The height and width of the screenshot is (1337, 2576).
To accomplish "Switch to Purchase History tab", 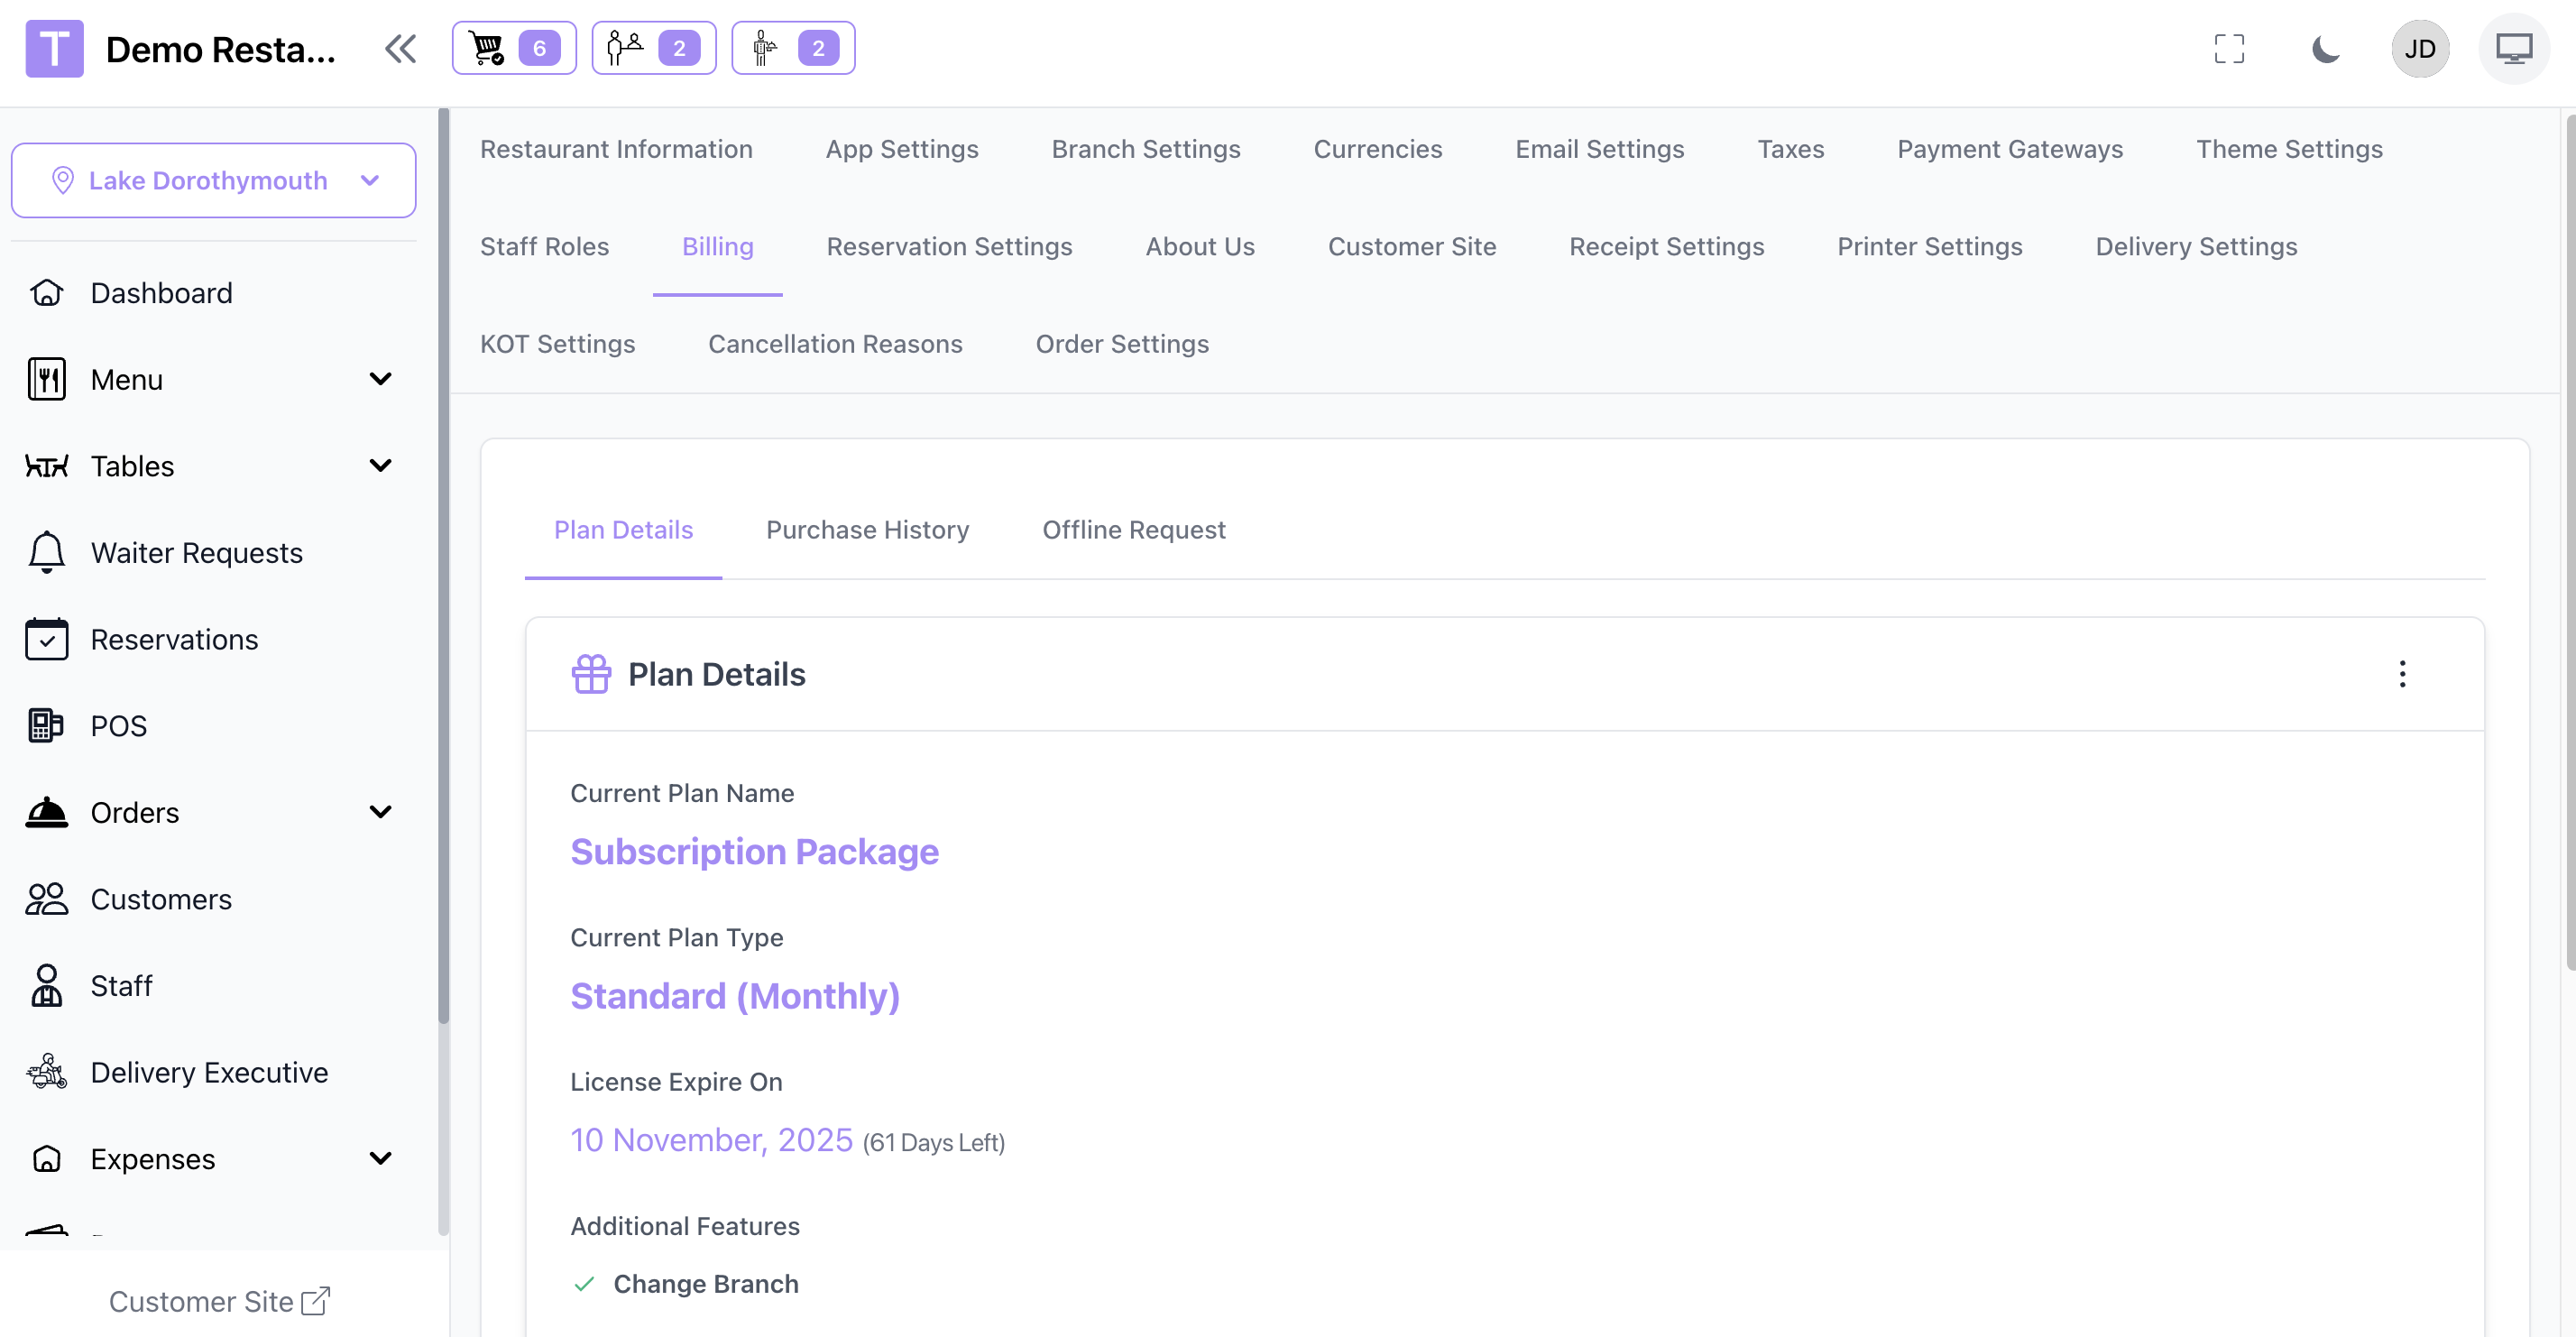I will point(867,529).
